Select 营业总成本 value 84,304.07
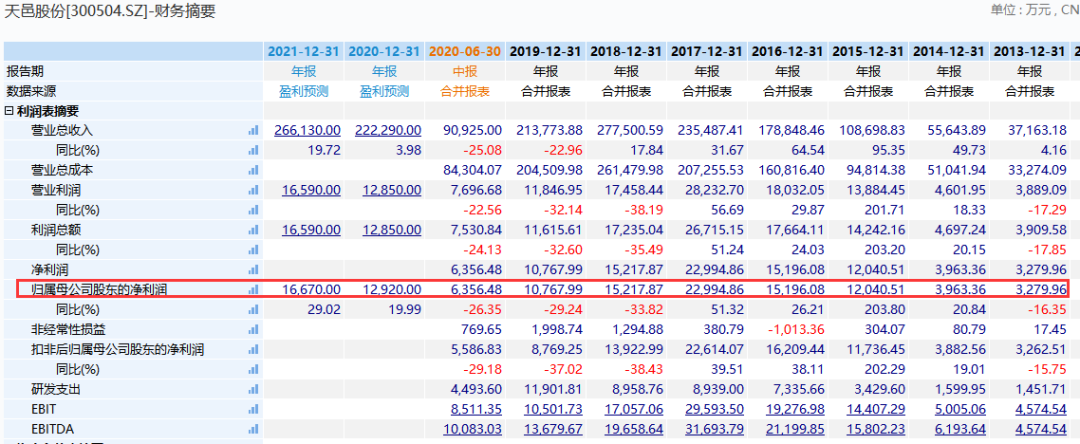 473,170
